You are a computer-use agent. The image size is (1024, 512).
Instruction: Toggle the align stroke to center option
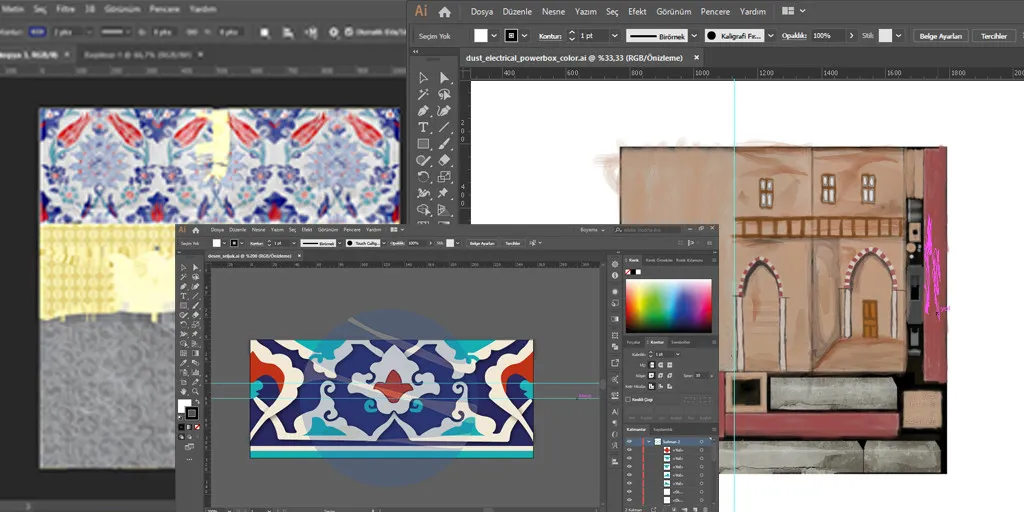coord(650,386)
